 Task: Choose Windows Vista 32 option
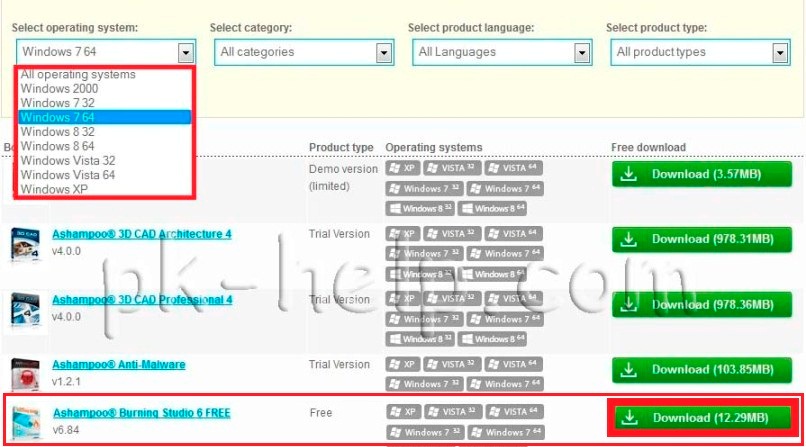click(x=104, y=160)
